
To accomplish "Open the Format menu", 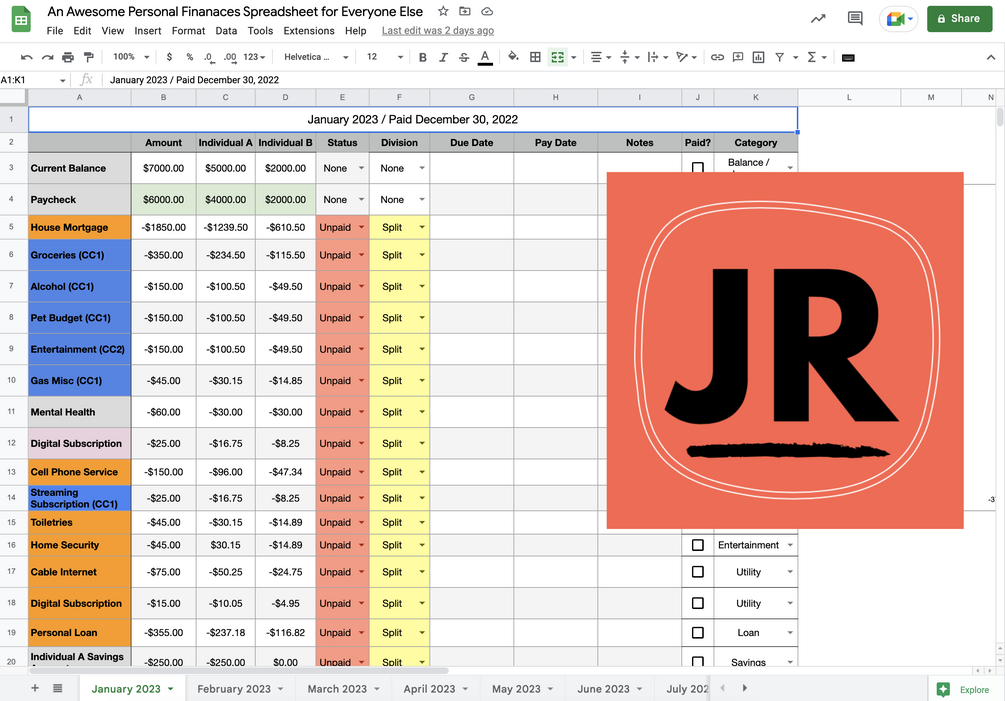I will pos(188,31).
